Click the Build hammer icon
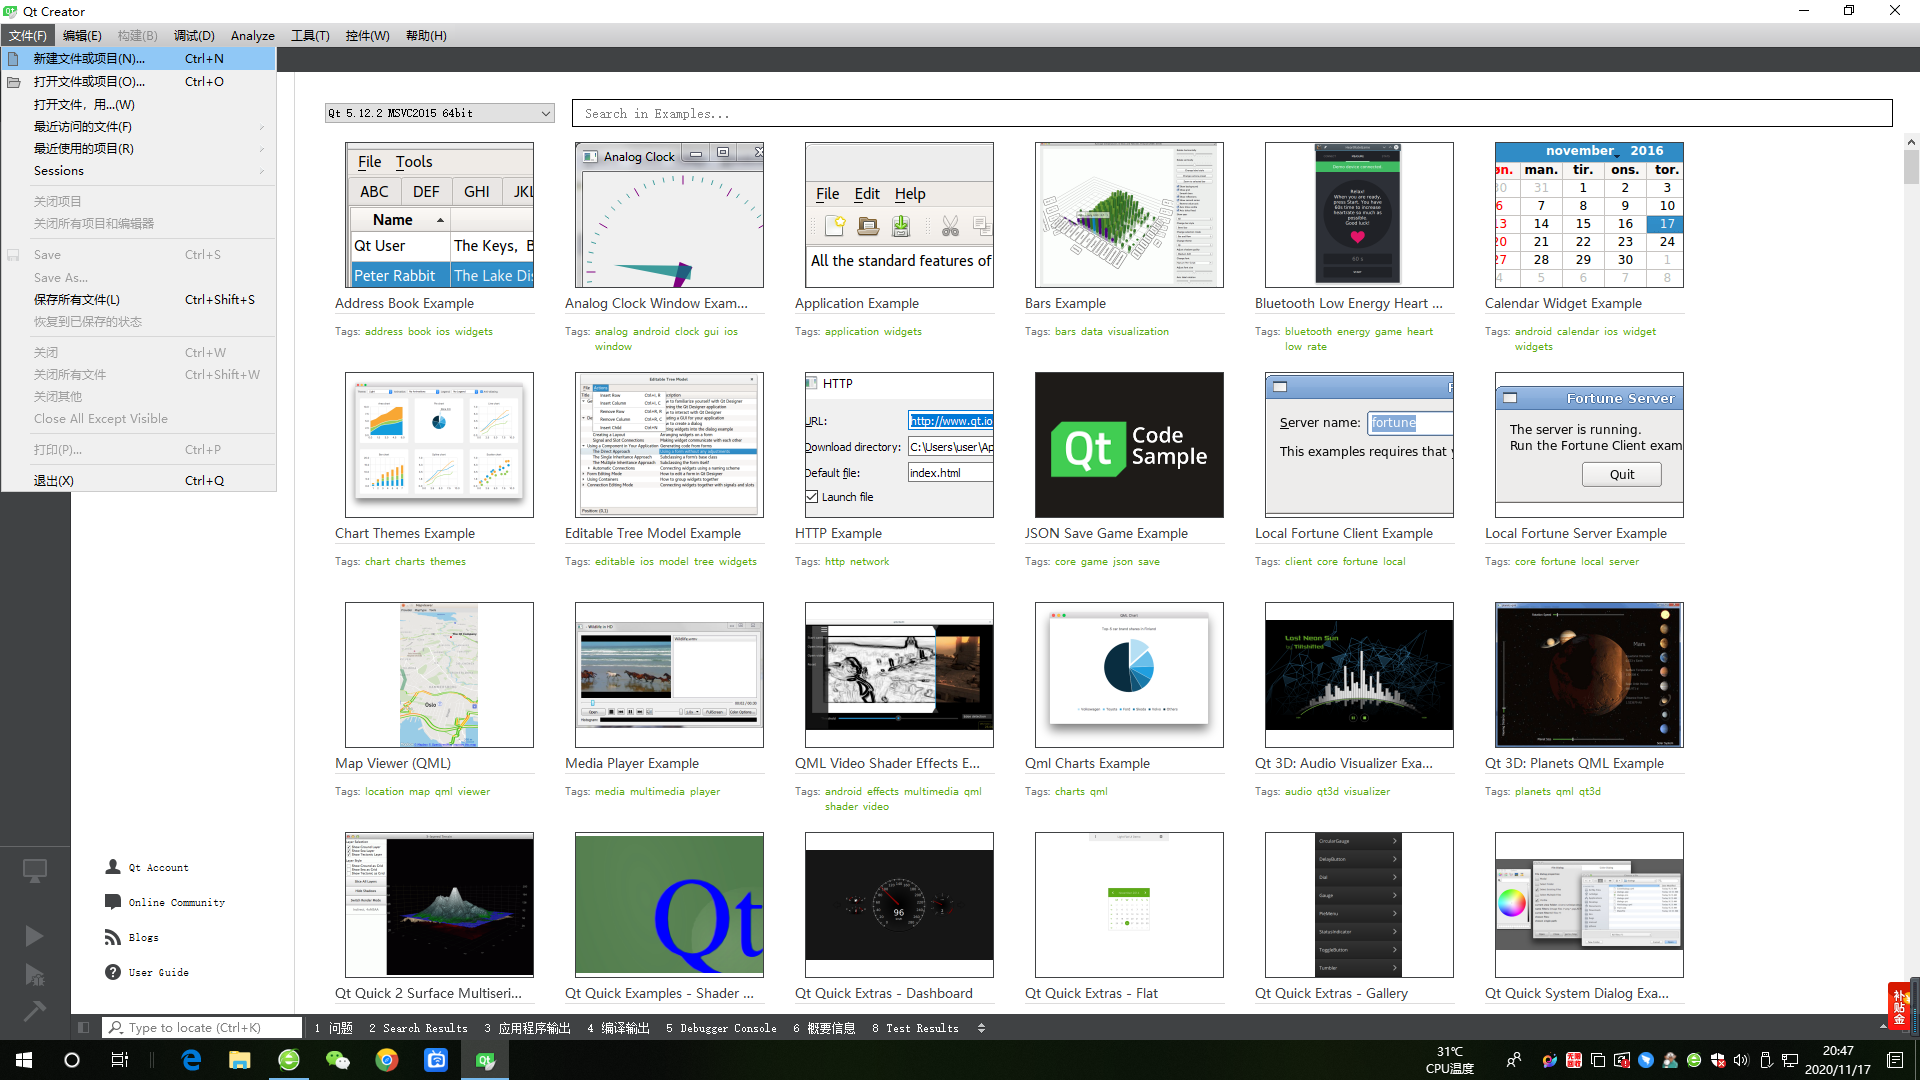Image resolution: width=1920 pixels, height=1080 pixels. pos(34,1011)
